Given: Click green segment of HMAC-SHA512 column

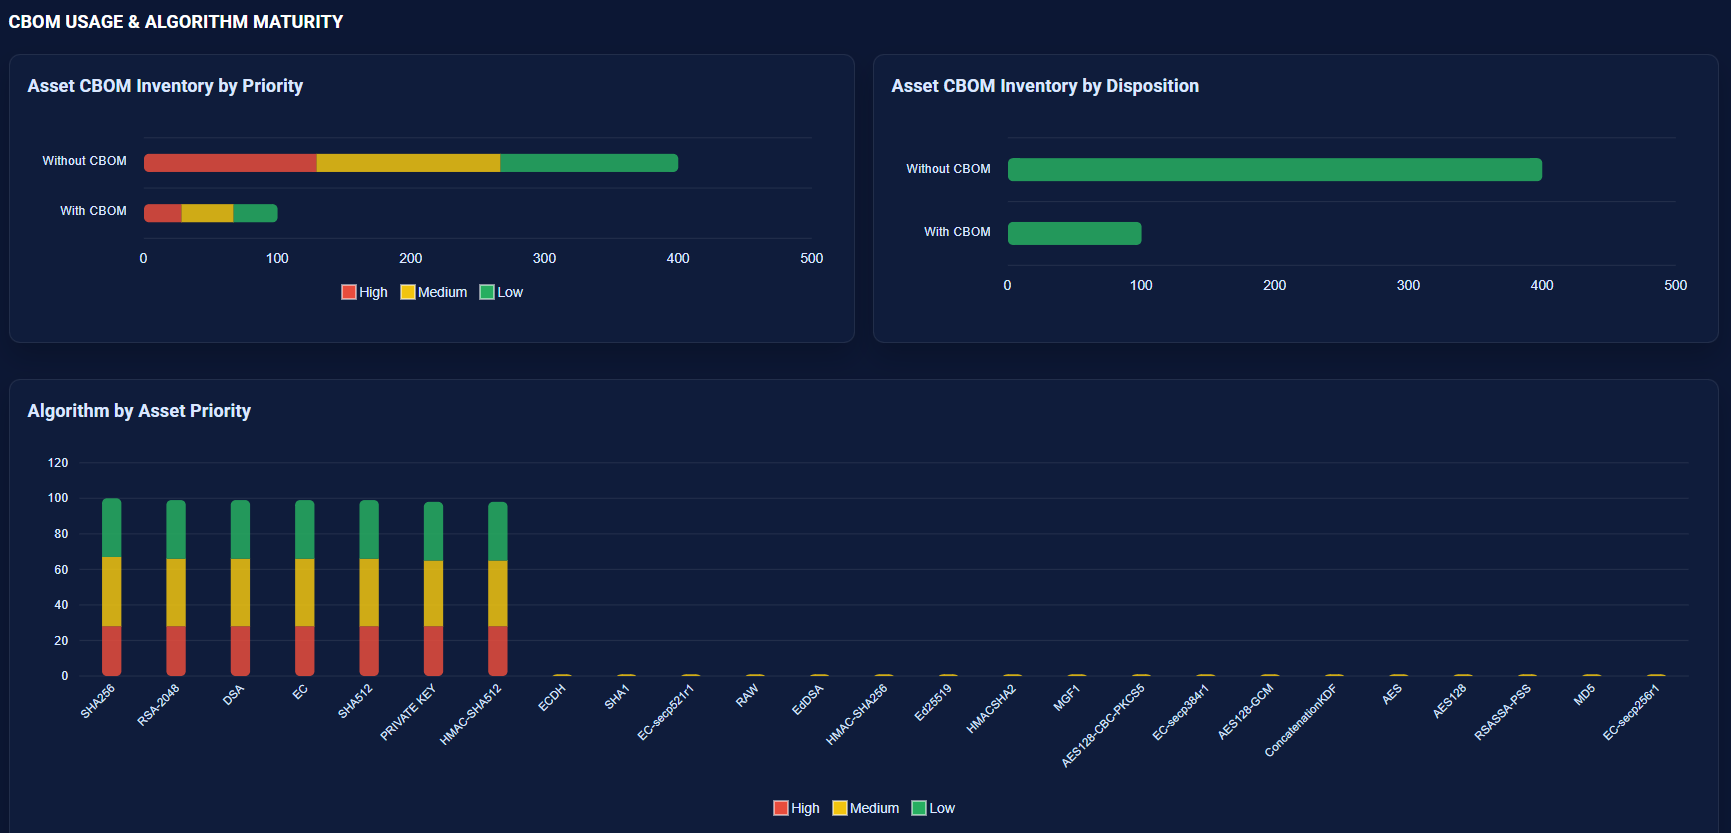Looking at the screenshot, I should pyautogui.click(x=498, y=531).
